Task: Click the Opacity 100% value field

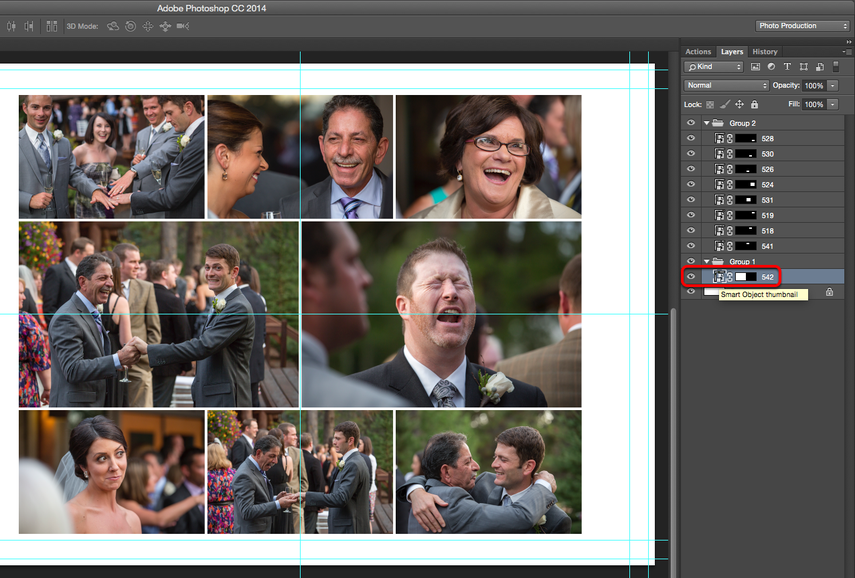Action: click(814, 86)
